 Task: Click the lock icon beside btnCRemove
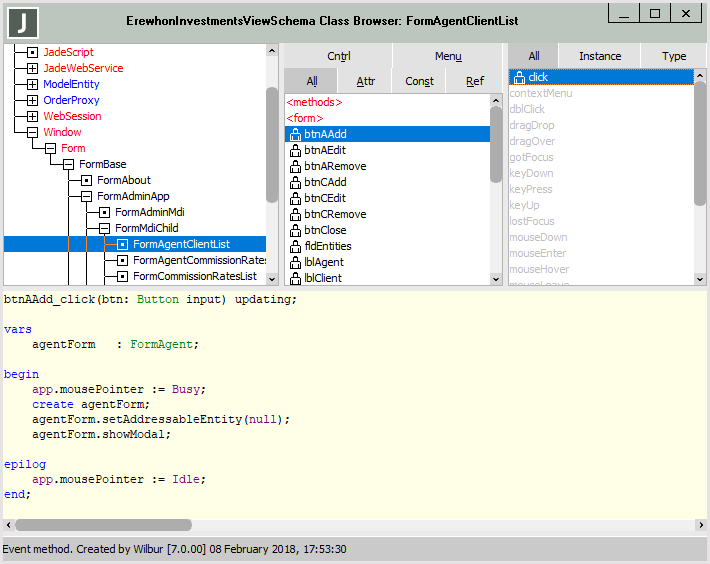tap(295, 214)
